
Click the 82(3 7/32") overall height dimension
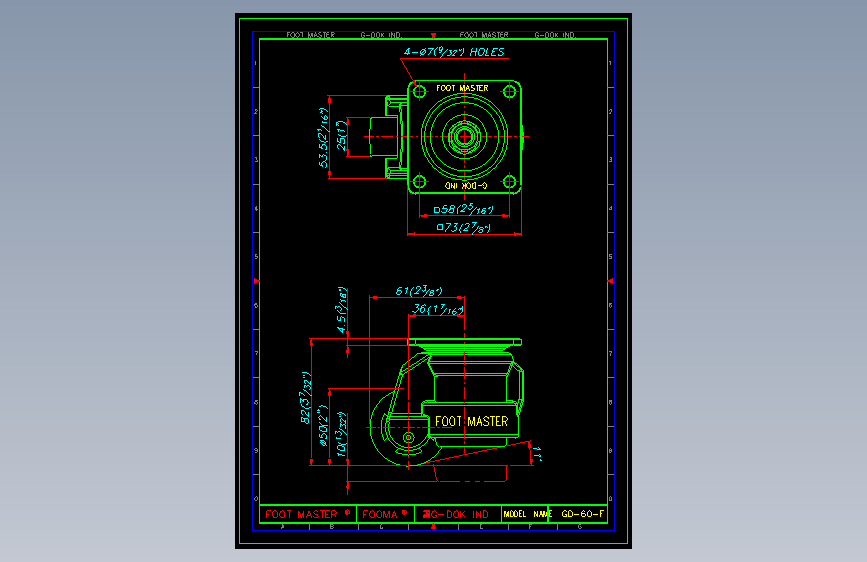coord(306,398)
